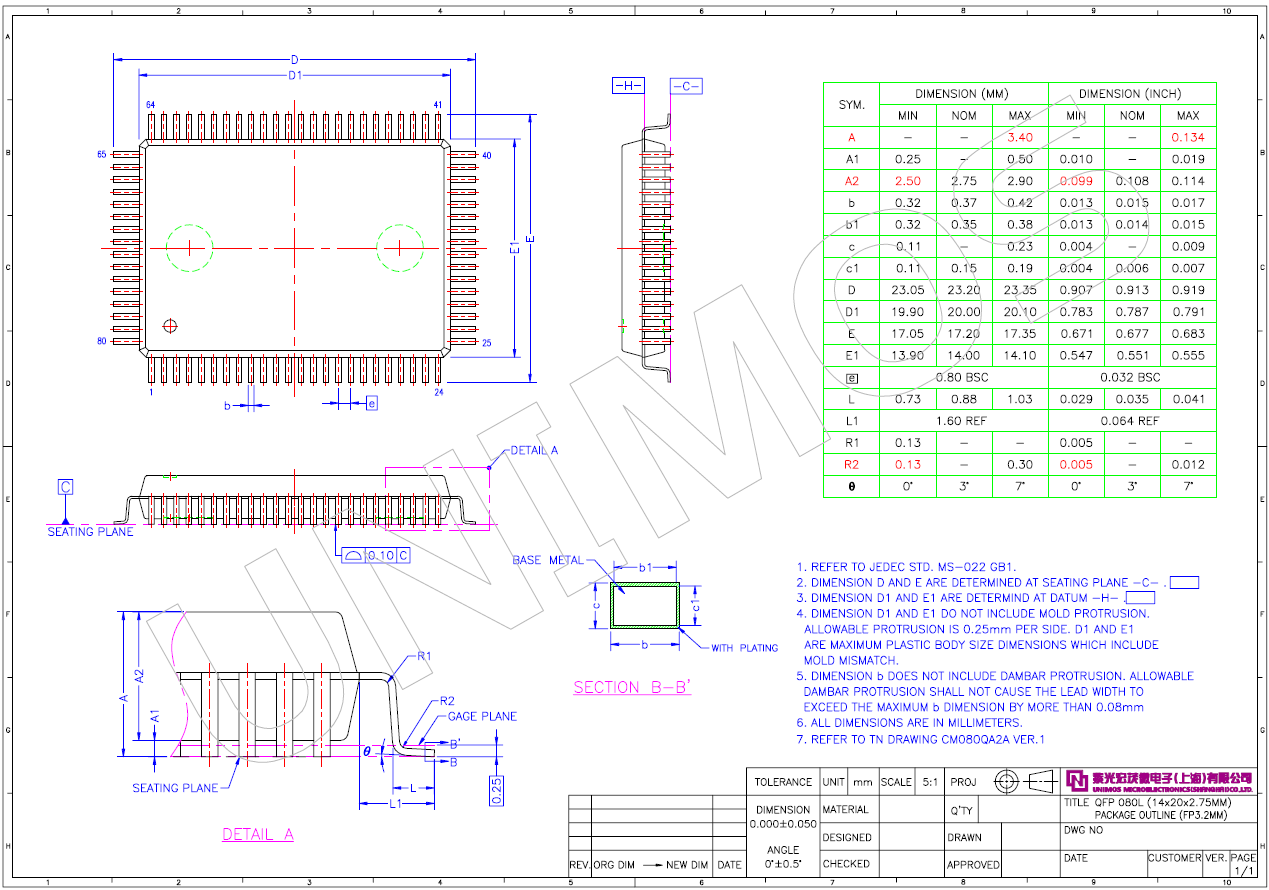This screenshot has height=890, width=1269.
Task: Click the SECTION B-B' underlined label
Action: 632,687
